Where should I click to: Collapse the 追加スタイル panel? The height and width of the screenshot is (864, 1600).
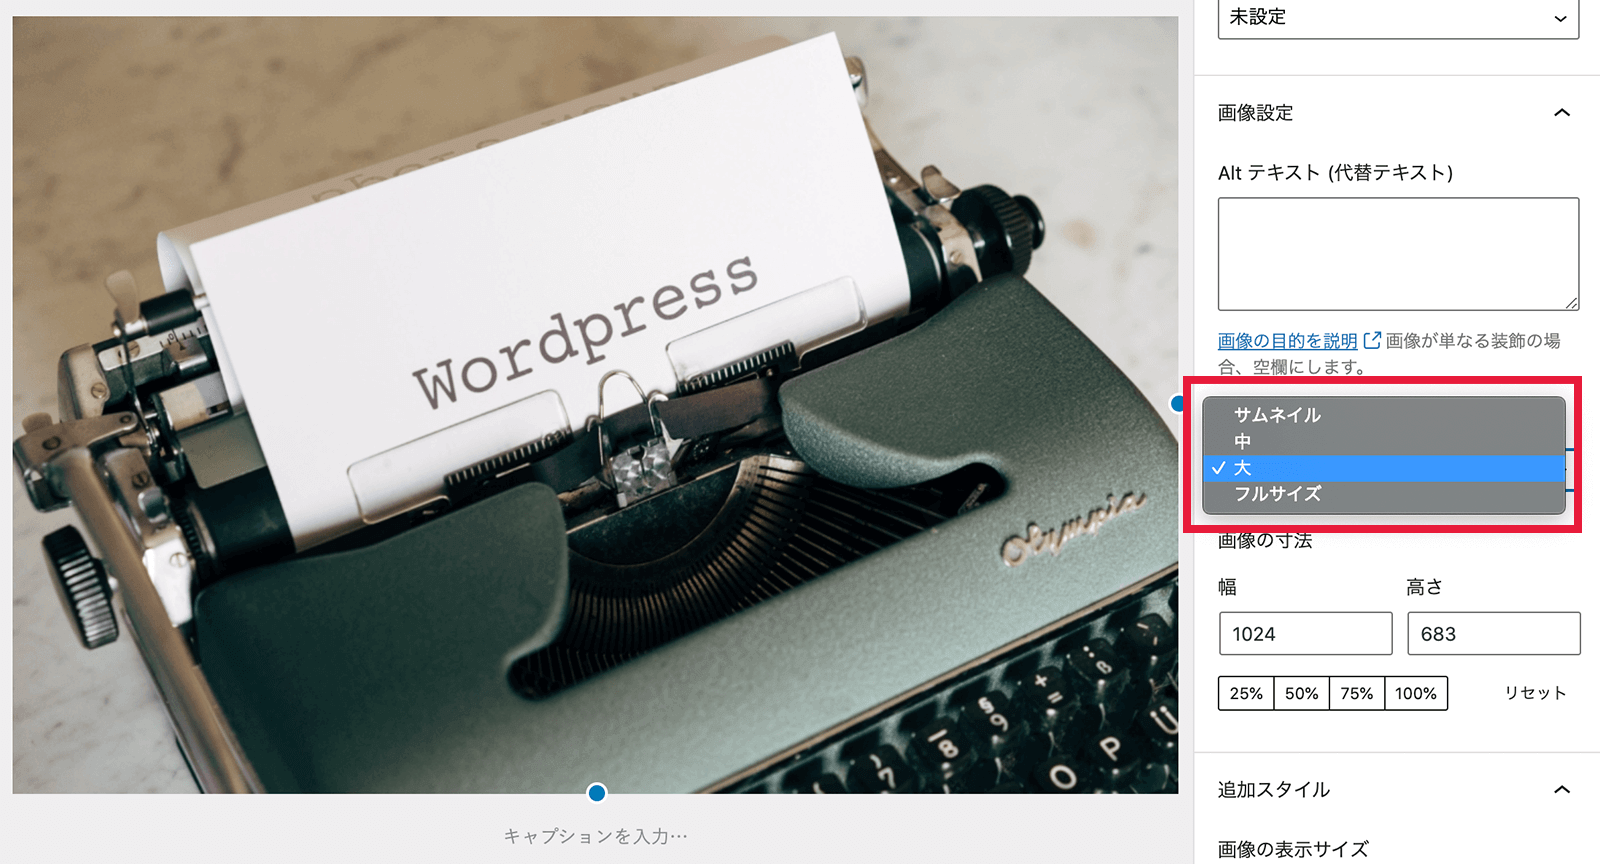point(1562,790)
